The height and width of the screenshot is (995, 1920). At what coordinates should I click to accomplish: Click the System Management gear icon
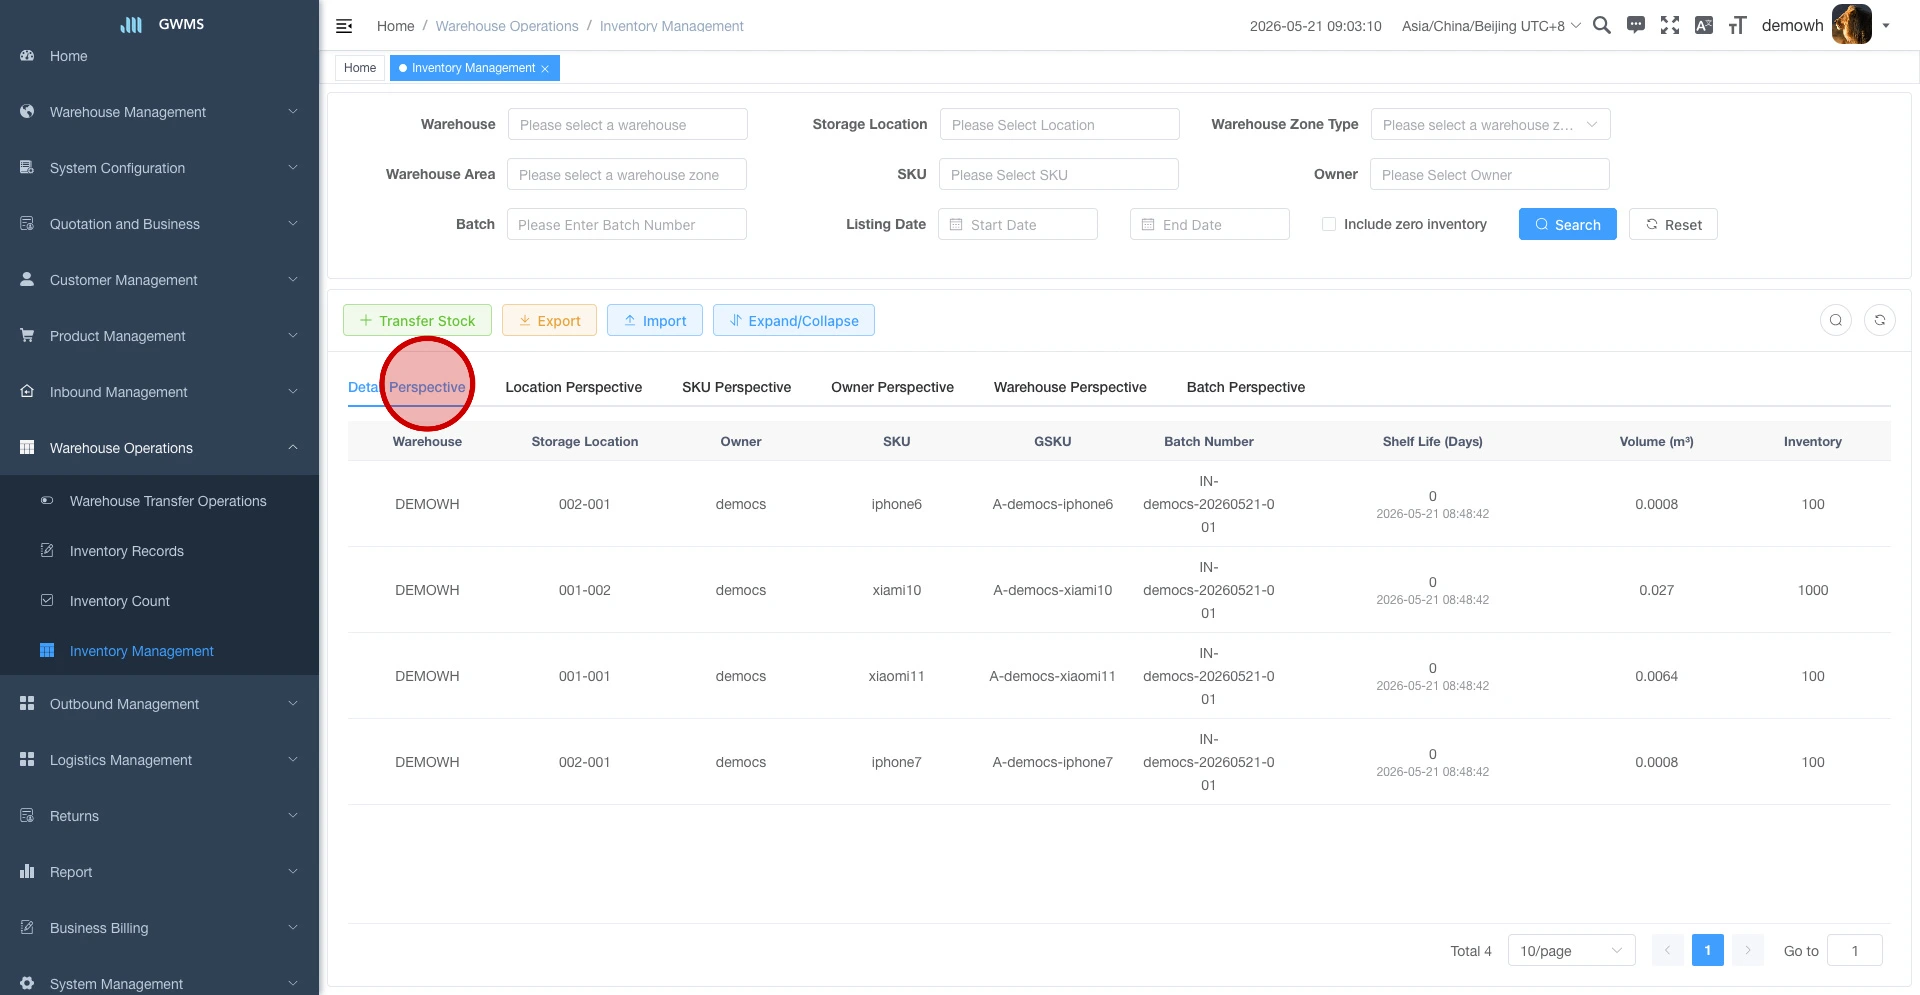(27, 983)
